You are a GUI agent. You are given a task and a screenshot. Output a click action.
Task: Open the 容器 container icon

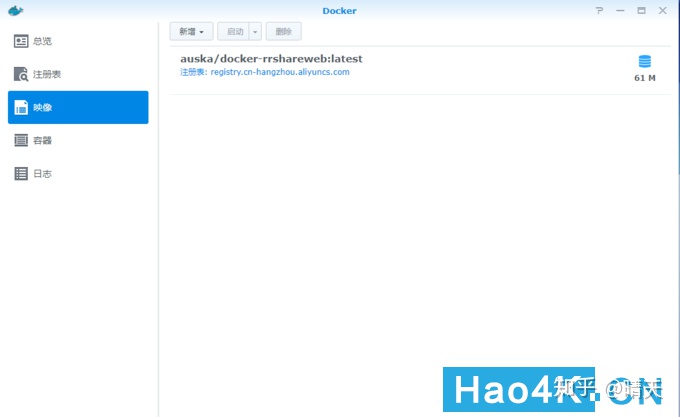coord(21,140)
